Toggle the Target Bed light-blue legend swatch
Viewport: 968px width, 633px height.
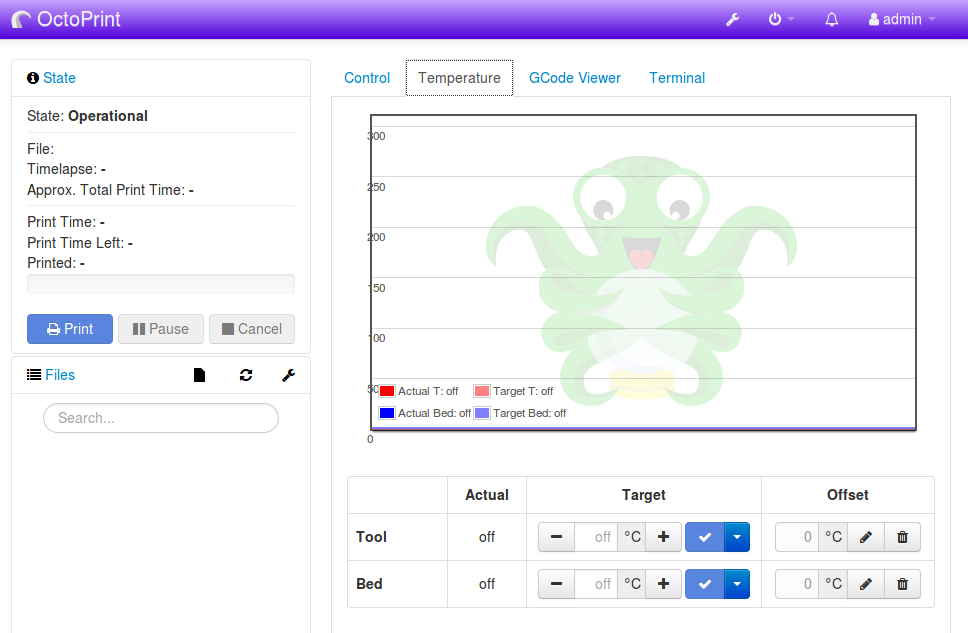(482, 413)
